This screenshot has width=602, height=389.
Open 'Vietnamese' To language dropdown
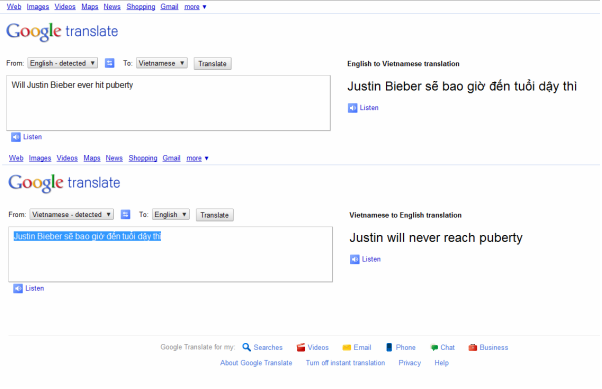162,63
